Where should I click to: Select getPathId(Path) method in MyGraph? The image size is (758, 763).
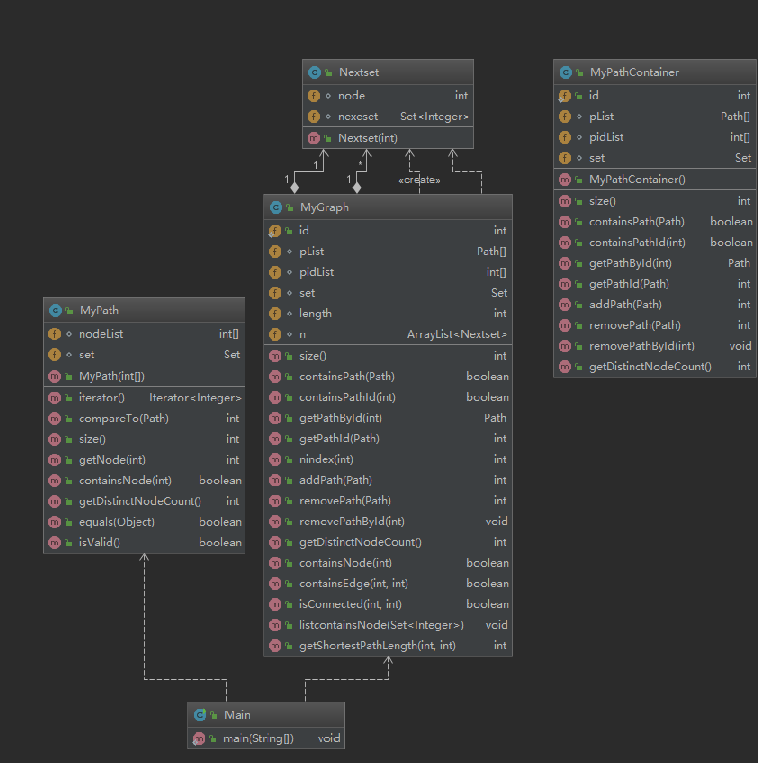coord(339,438)
